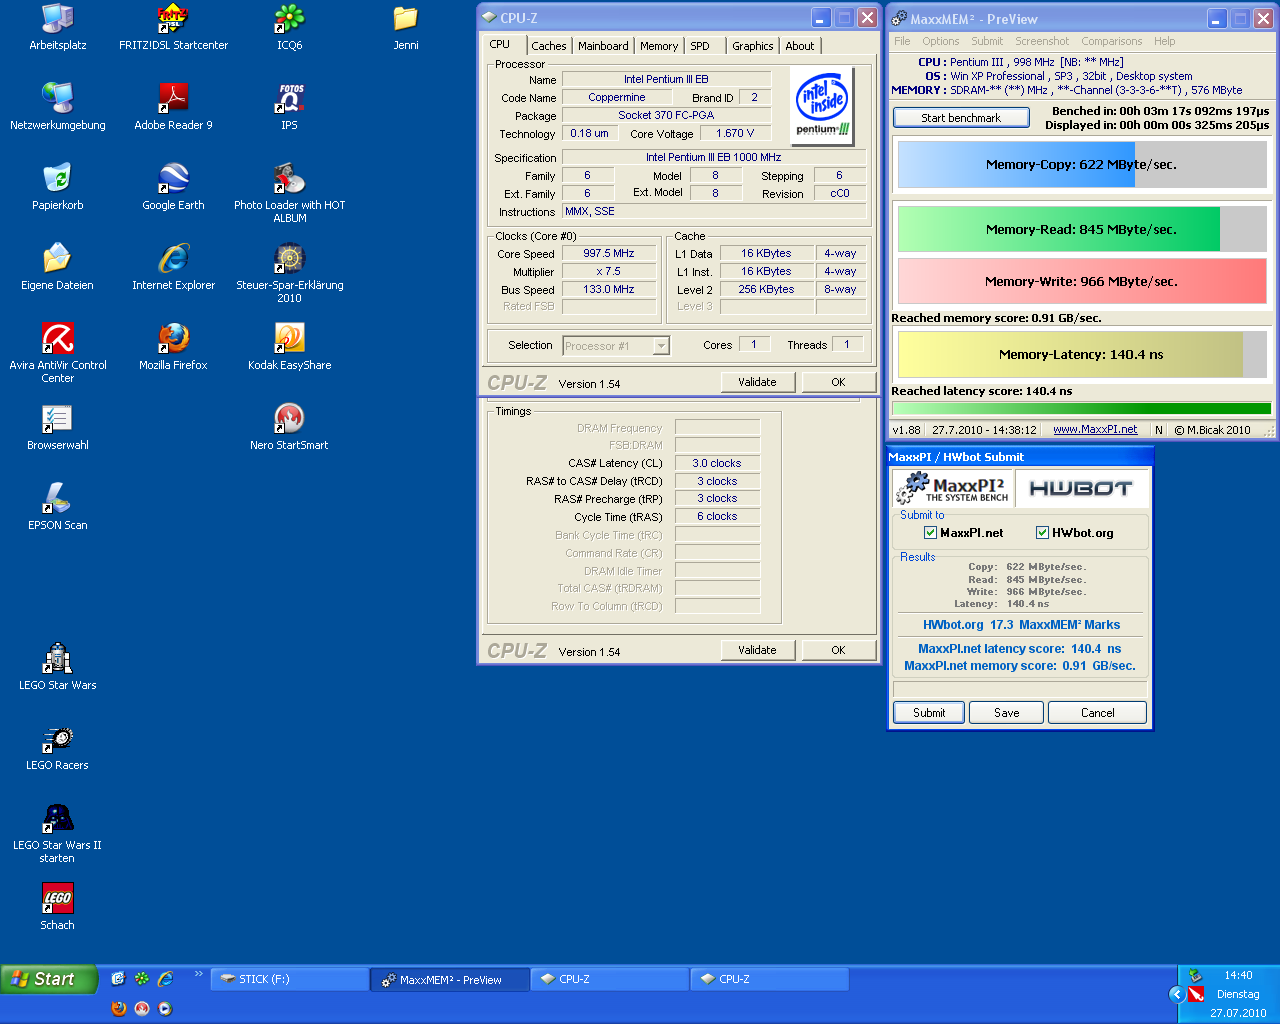
Task: Click Validate in the lower CPU-Z window
Action: coord(757,650)
